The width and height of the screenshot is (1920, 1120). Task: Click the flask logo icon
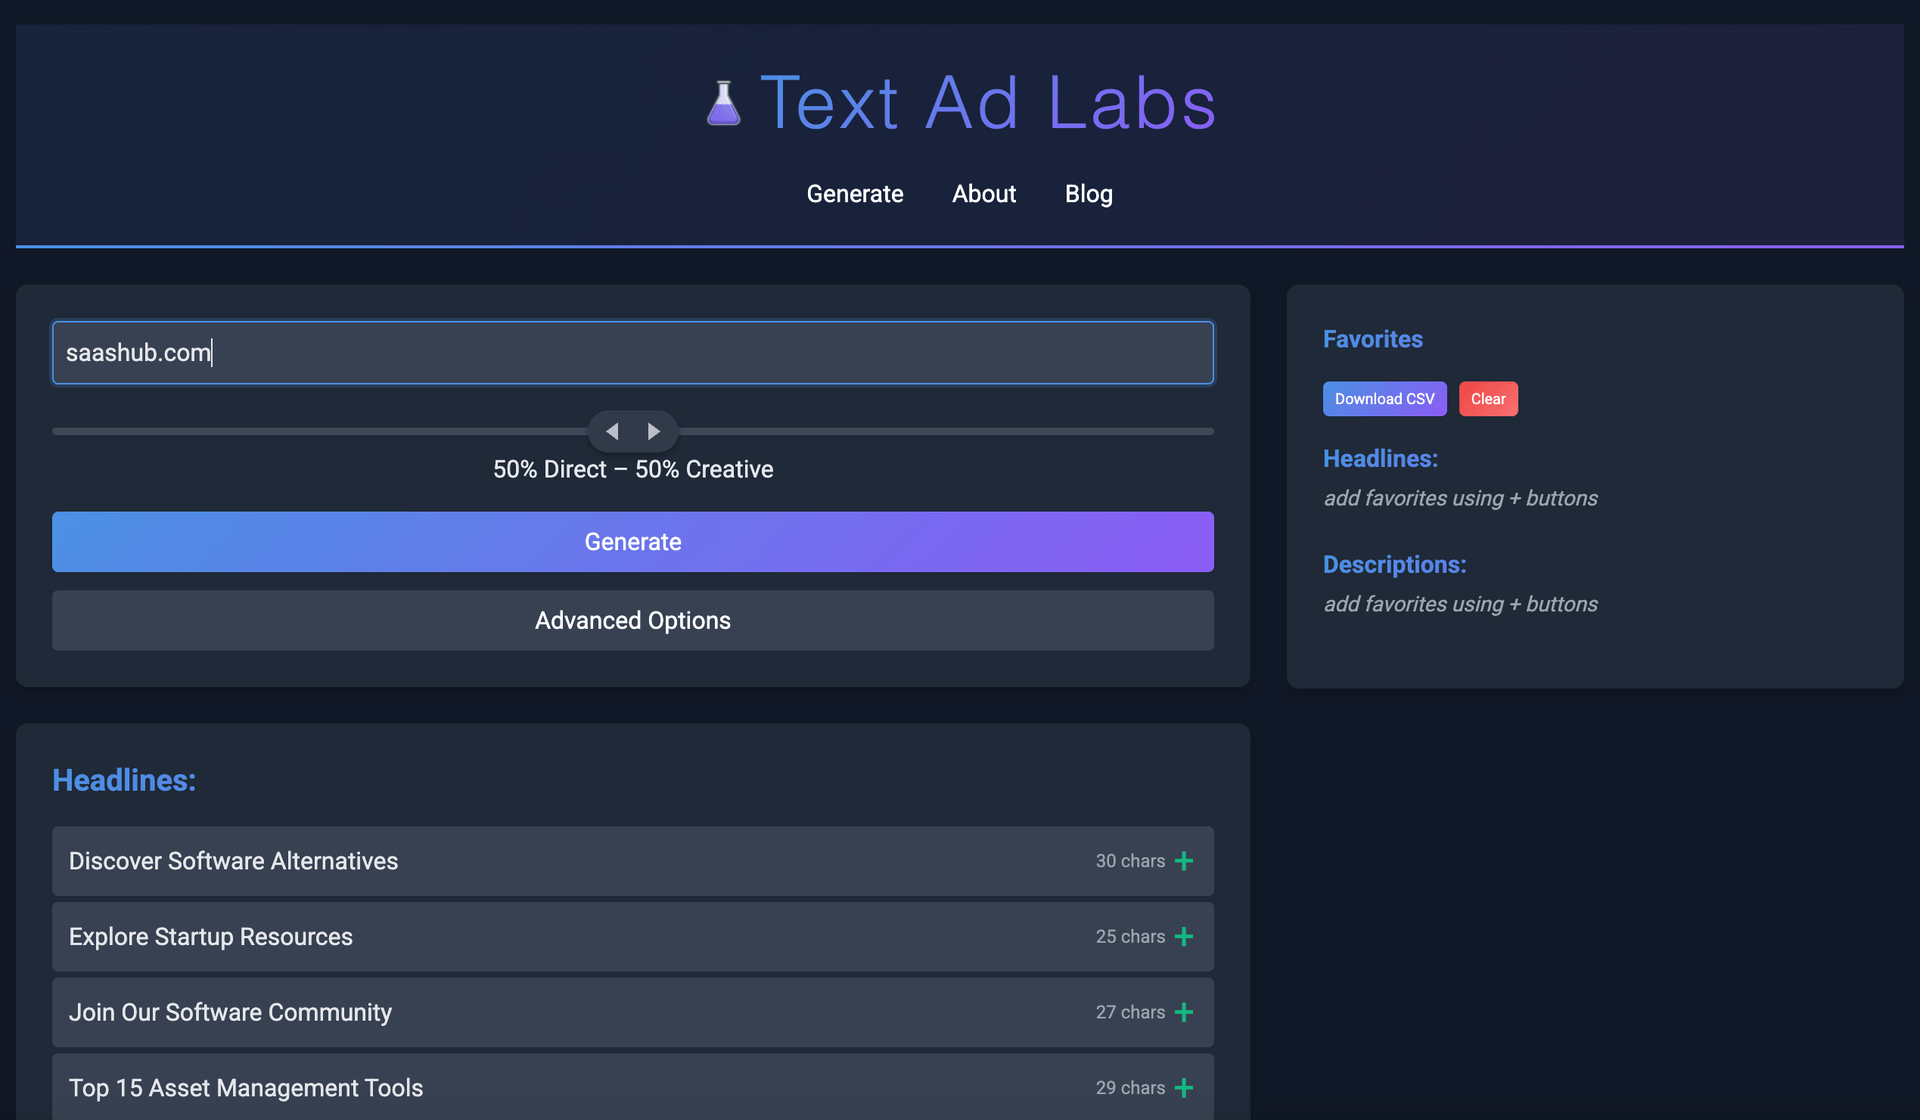pos(724,103)
